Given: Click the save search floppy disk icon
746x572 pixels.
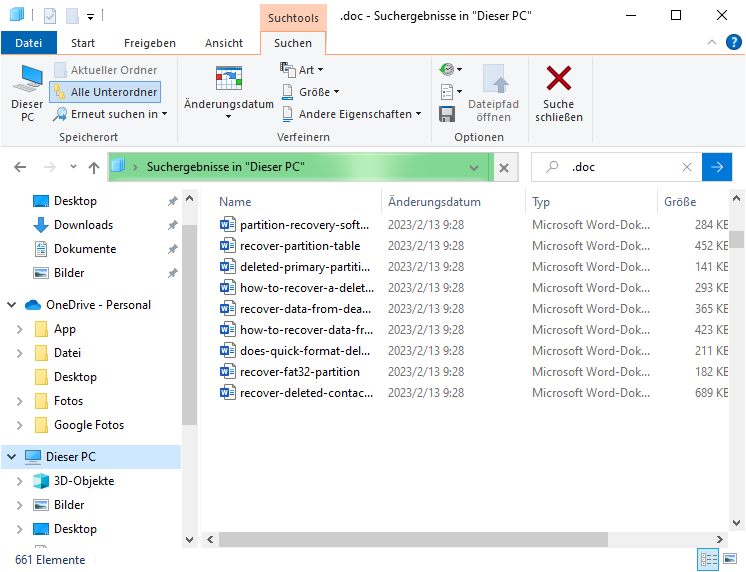Looking at the screenshot, I should pos(447,114).
